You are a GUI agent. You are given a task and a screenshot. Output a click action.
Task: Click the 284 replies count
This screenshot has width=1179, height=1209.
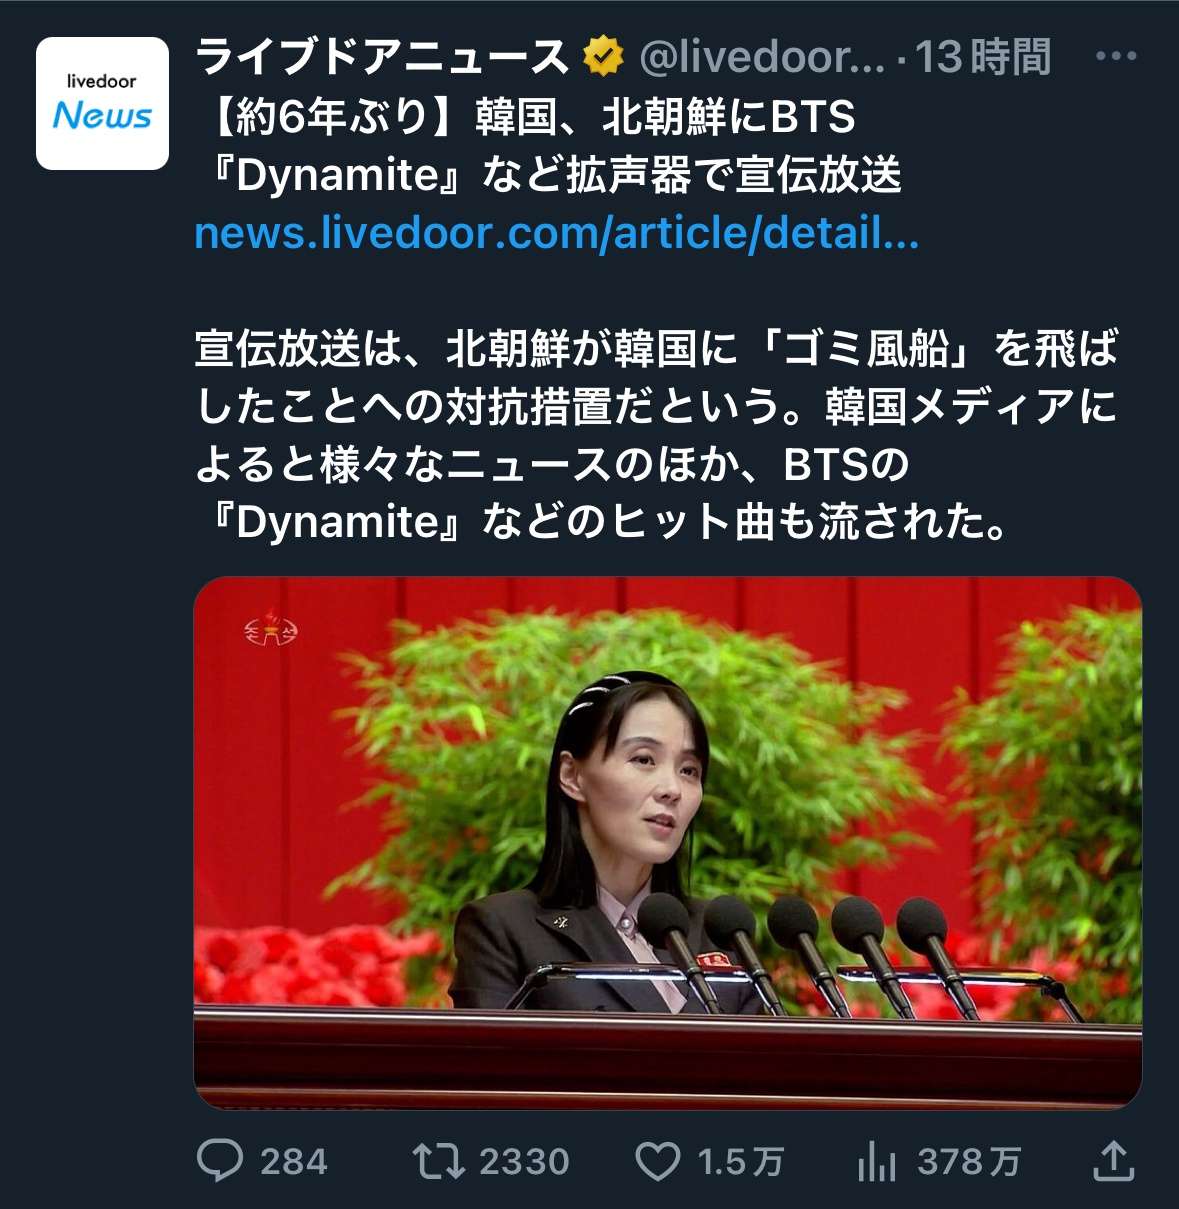click(x=294, y=1162)
